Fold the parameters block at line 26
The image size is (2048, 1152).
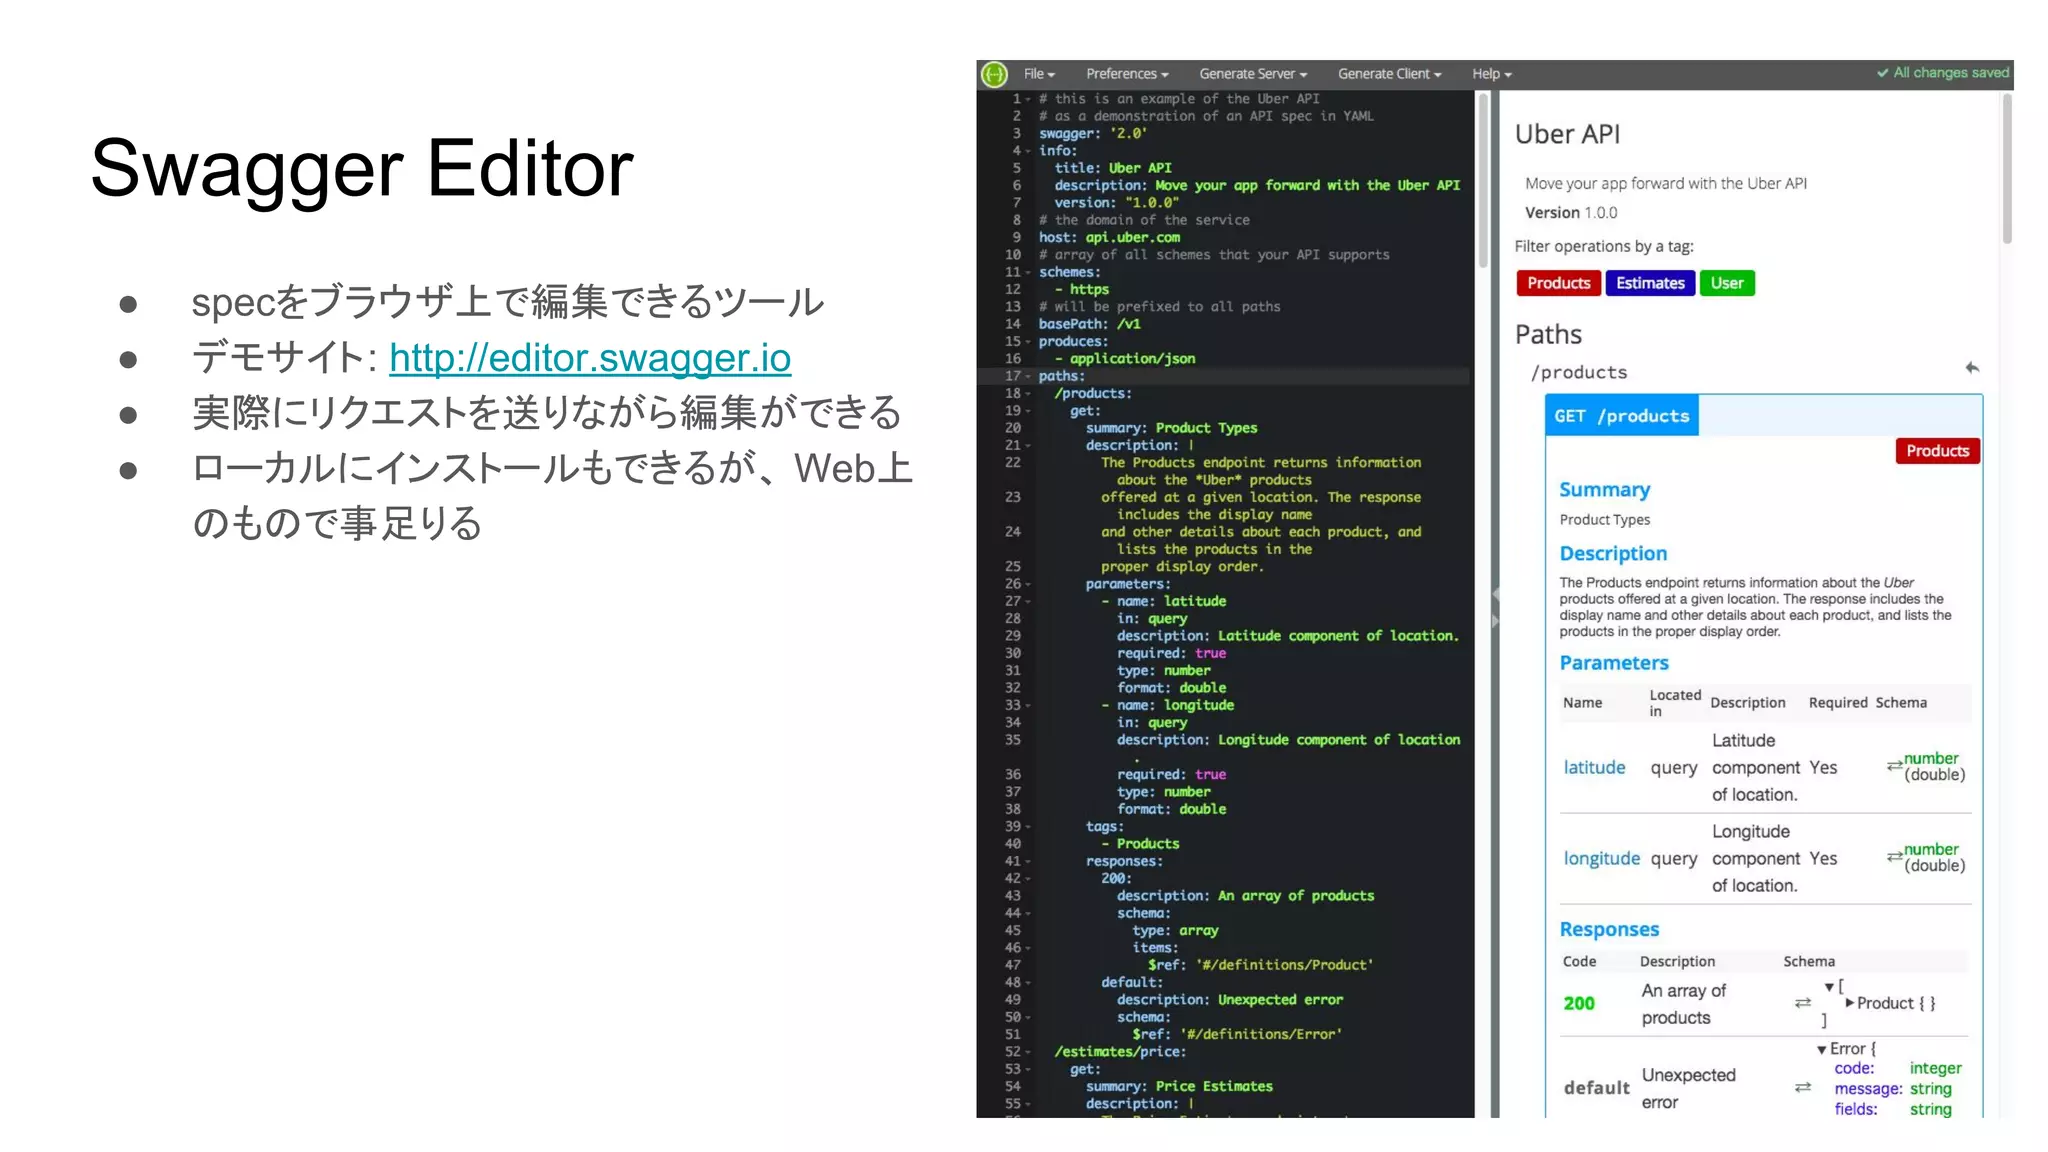(1028, 584)
